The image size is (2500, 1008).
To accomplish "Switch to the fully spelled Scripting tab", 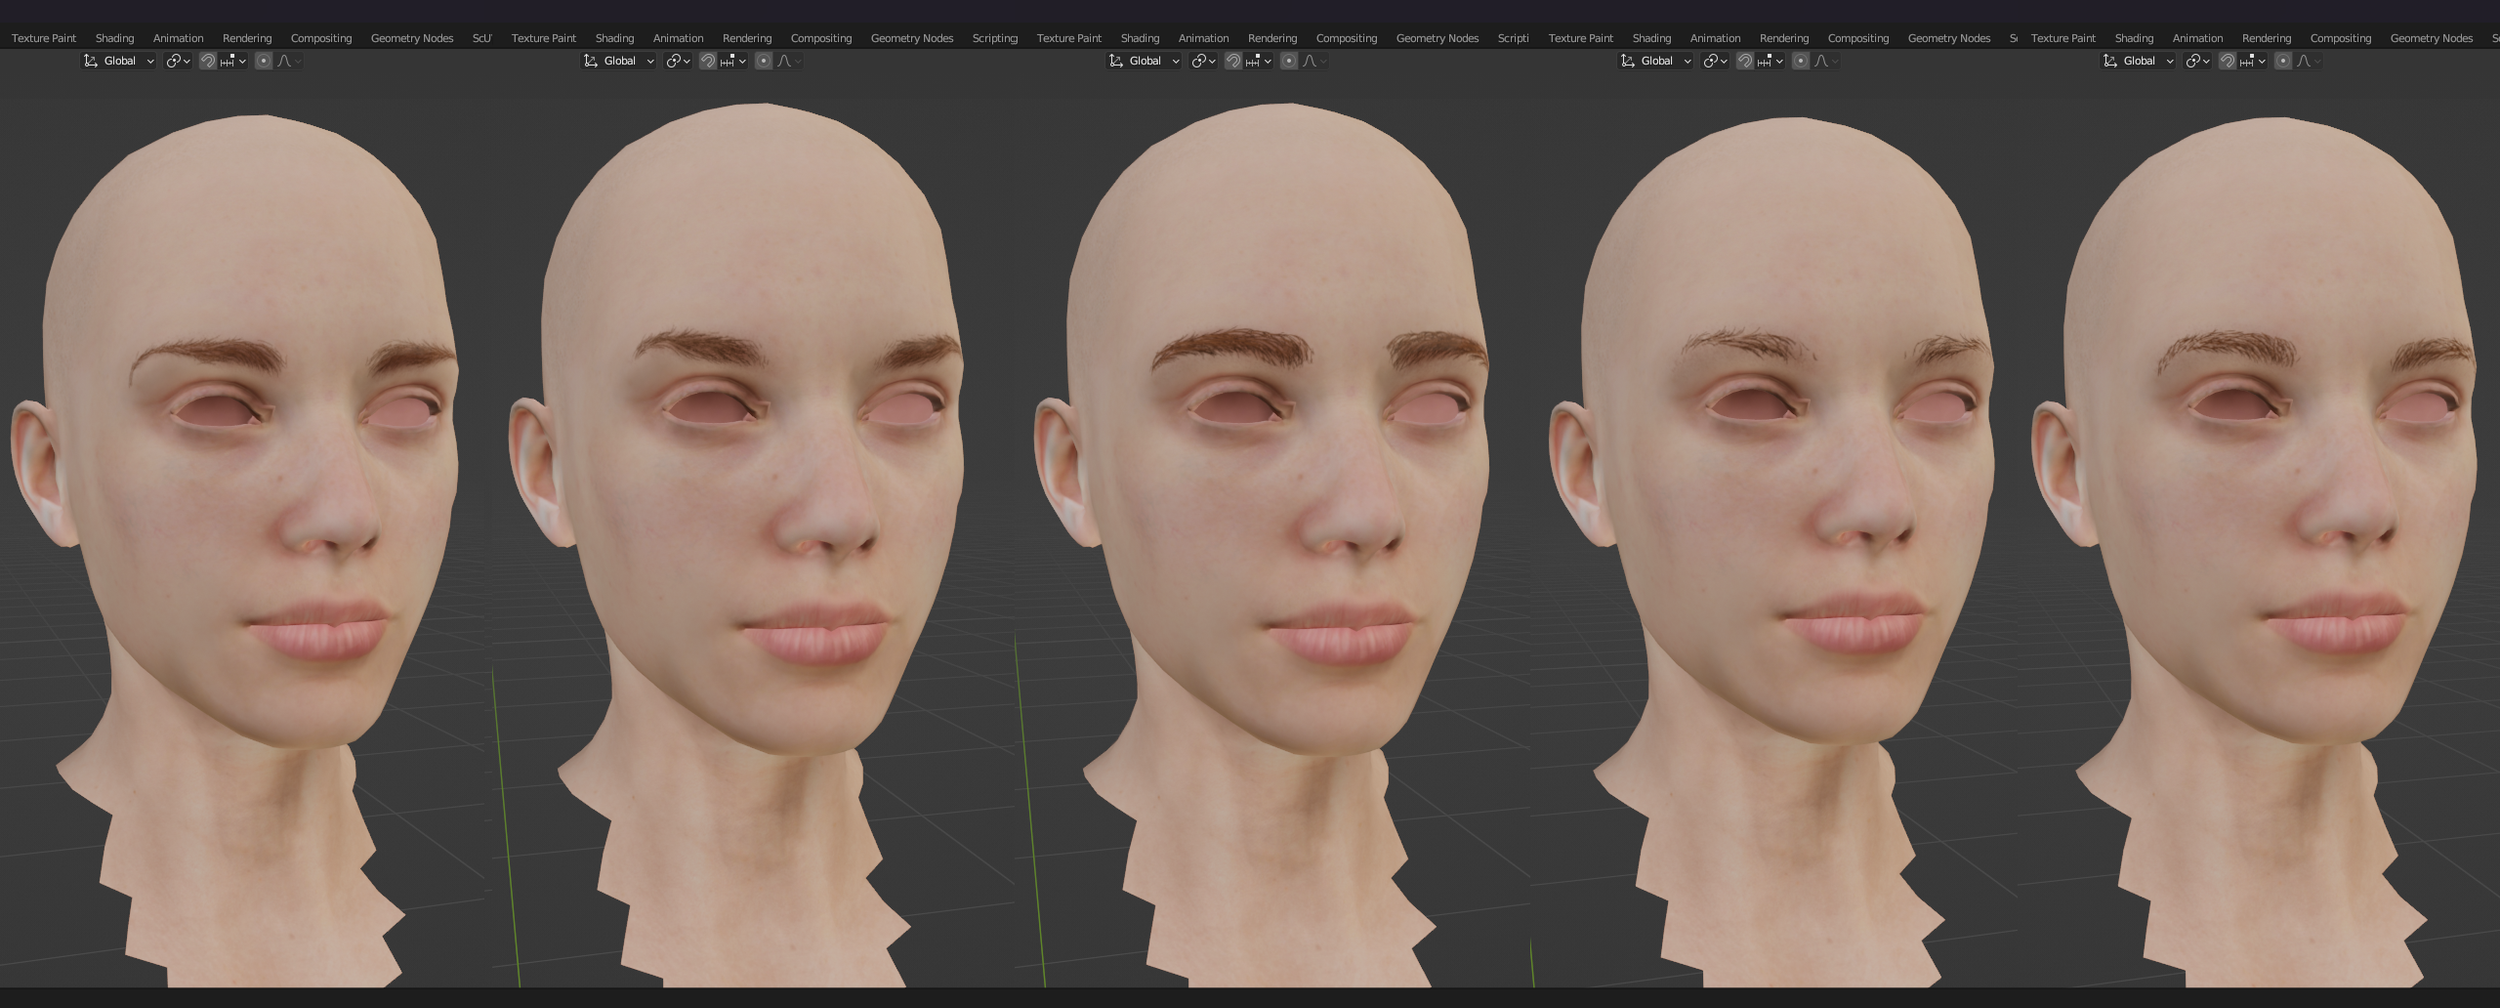I will (x=995, y=38).
